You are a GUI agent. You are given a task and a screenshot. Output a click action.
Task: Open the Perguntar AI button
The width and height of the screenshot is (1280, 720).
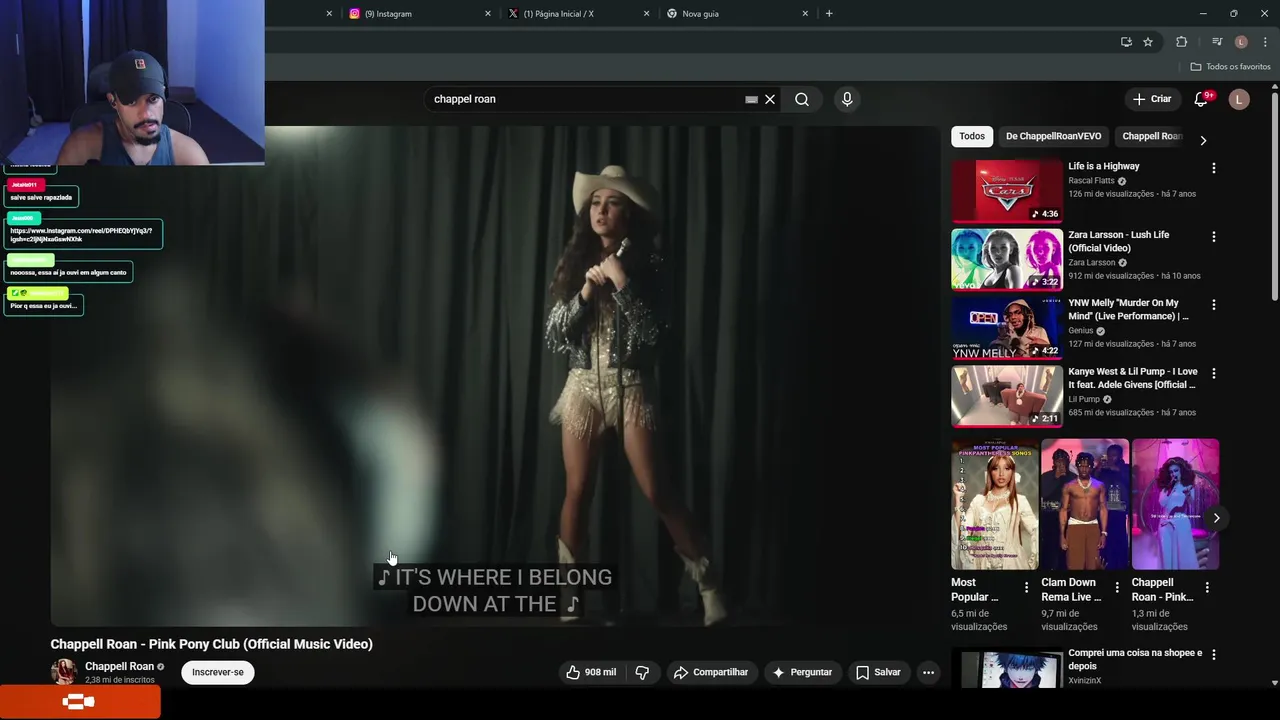(802, 672)
